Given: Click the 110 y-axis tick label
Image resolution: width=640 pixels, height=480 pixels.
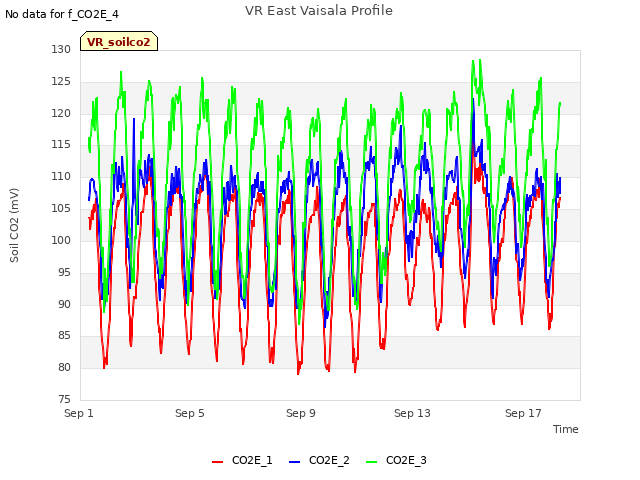Looking at the screenshot, I should pos(61,176).
